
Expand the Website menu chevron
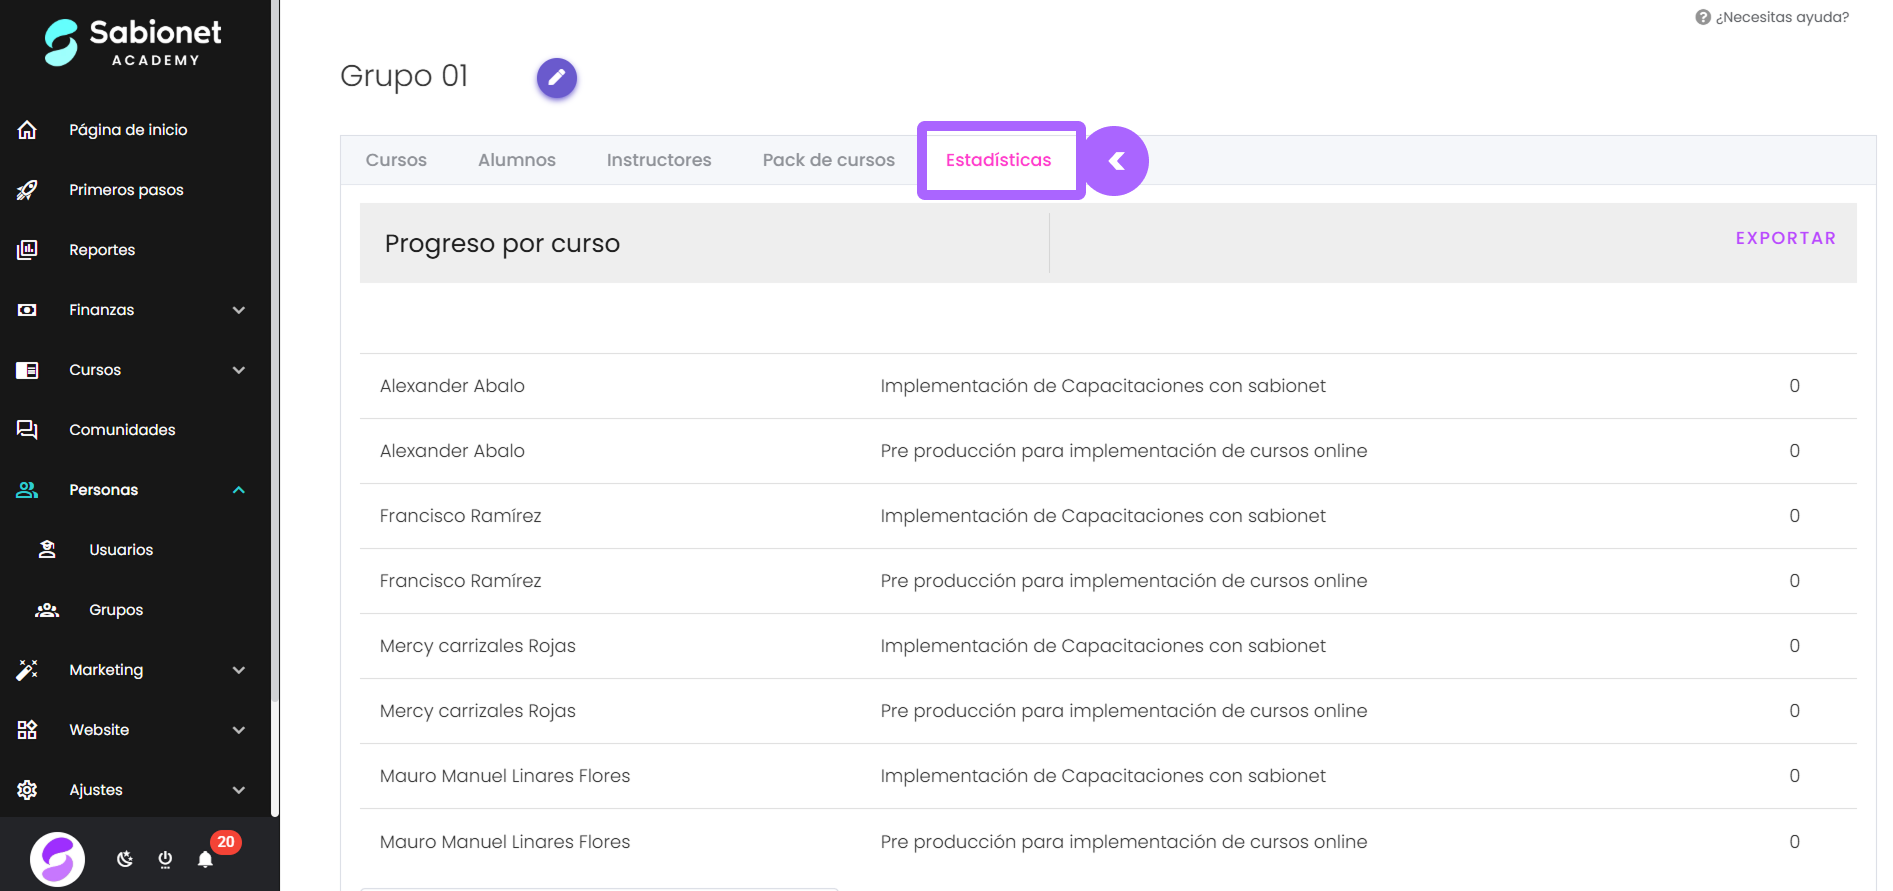coord(239,730)
